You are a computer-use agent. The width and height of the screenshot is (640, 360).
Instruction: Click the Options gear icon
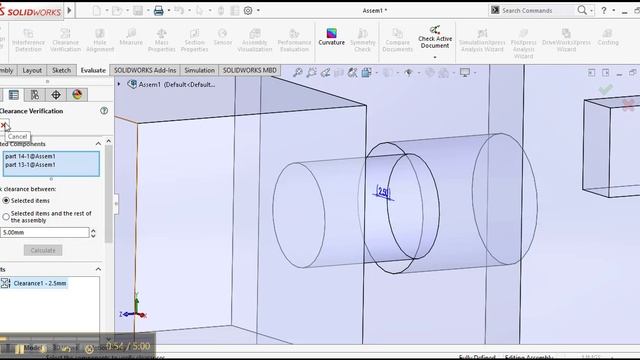[x=248, y=11]
